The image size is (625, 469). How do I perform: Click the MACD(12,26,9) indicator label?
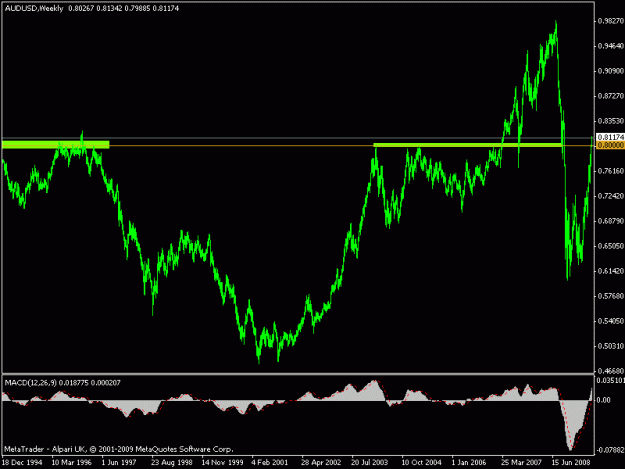31,383
